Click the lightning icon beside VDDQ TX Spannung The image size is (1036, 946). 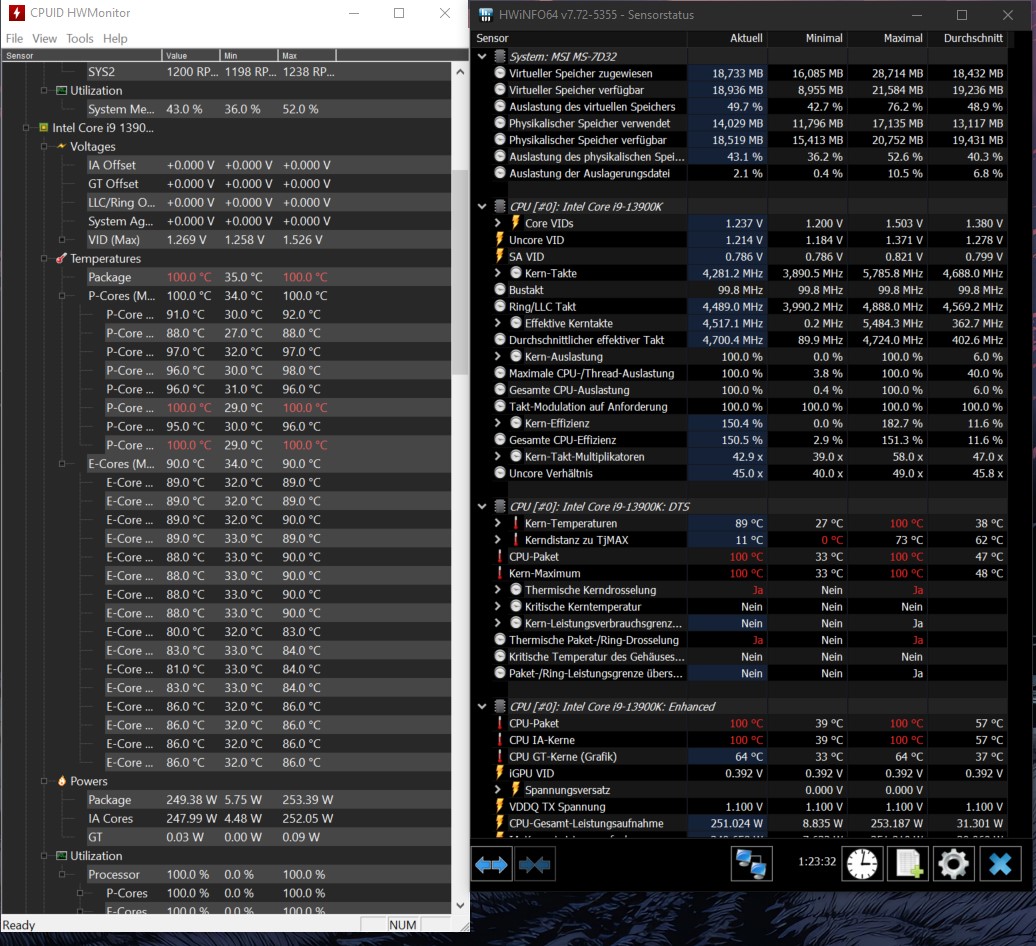click(500, 806)
